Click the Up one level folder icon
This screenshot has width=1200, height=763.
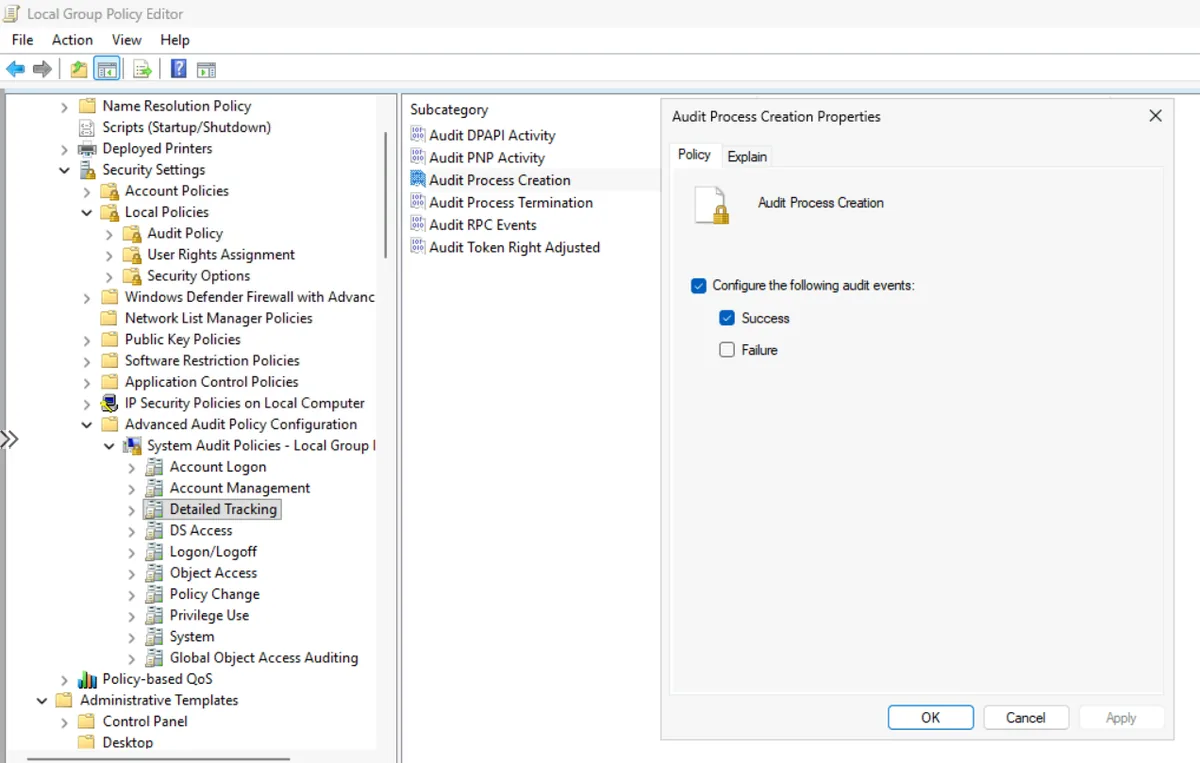tap(78, 69)
